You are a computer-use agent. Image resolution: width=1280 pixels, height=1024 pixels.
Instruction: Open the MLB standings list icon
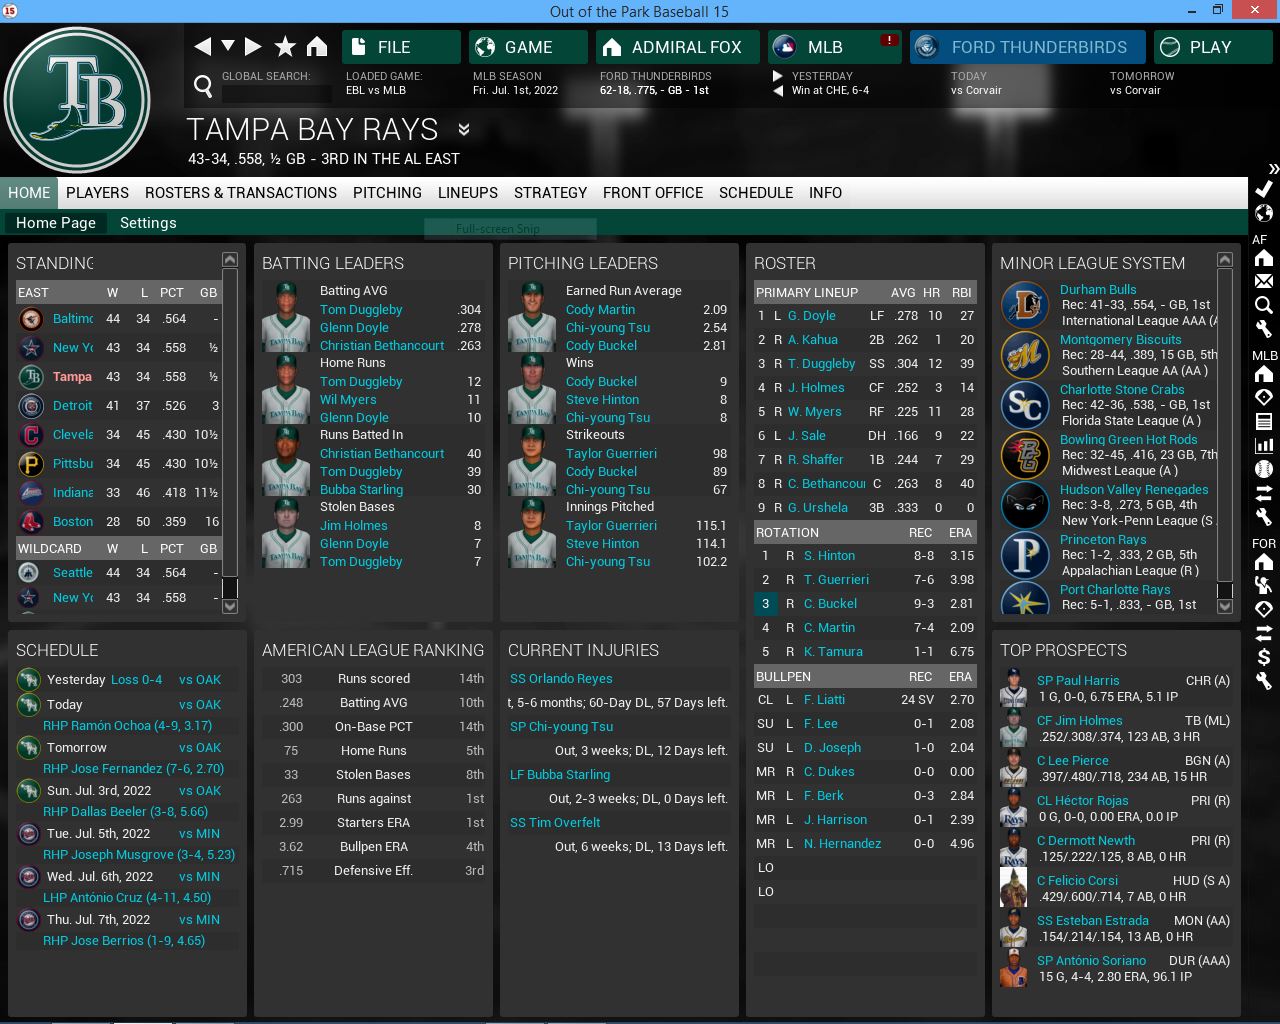pos(1264,421)
